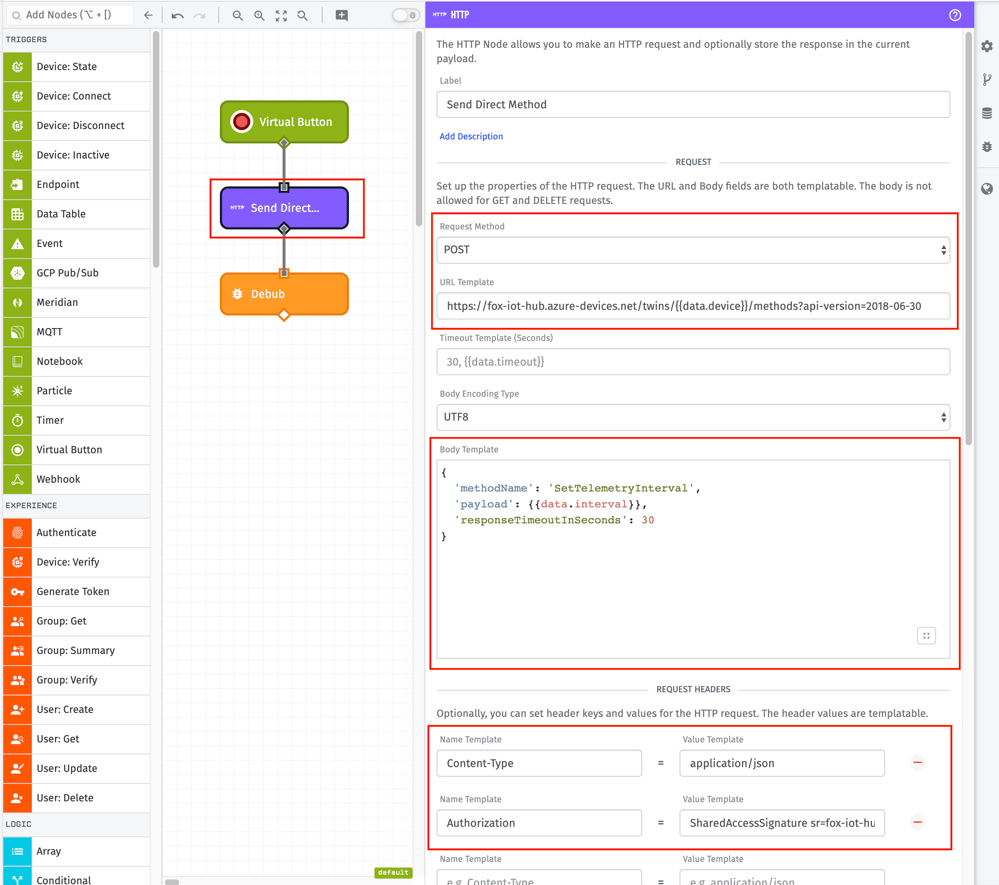Open HTTP node help via question mark

coord(954,15)
